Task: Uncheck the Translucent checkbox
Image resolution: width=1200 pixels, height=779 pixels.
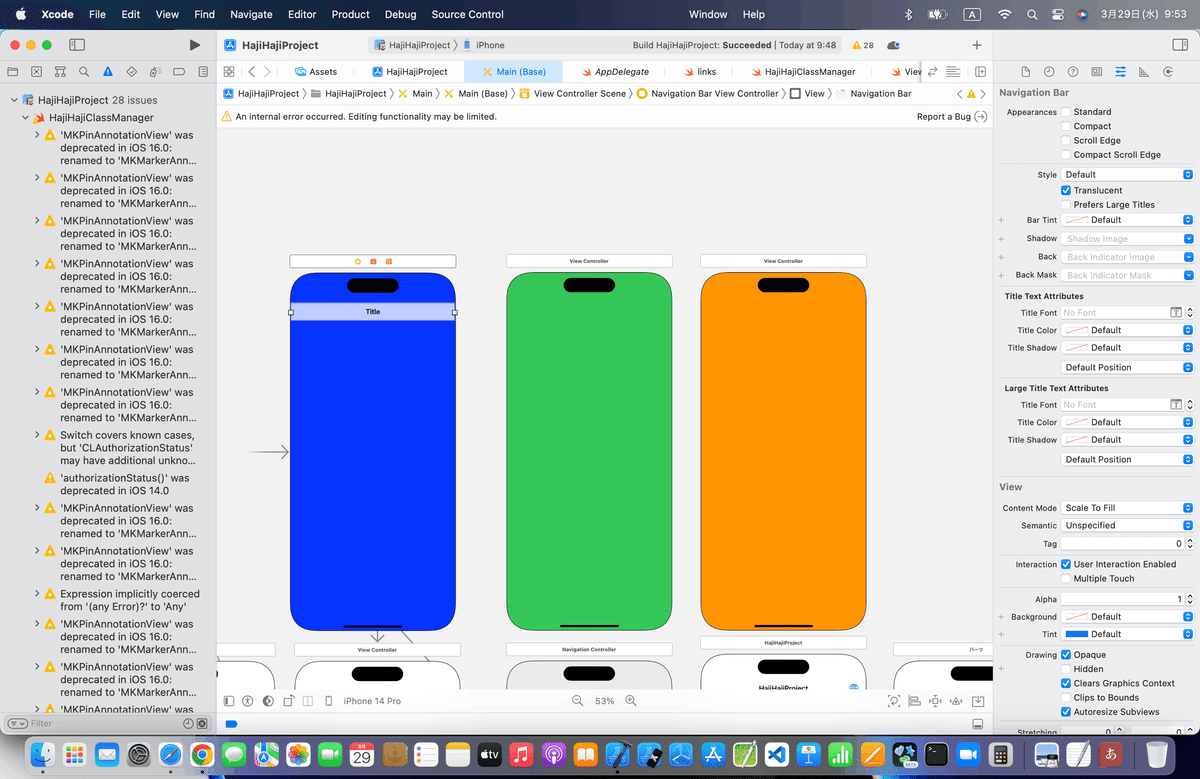Action: tap(1066, 190)
